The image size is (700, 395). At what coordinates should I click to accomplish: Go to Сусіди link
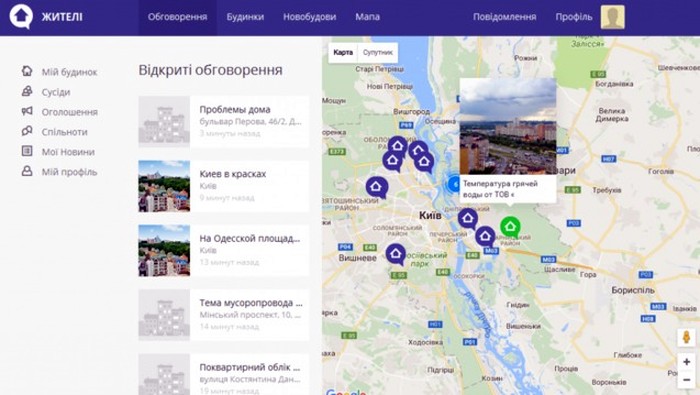pyautogui.click(x=56, y=92)
